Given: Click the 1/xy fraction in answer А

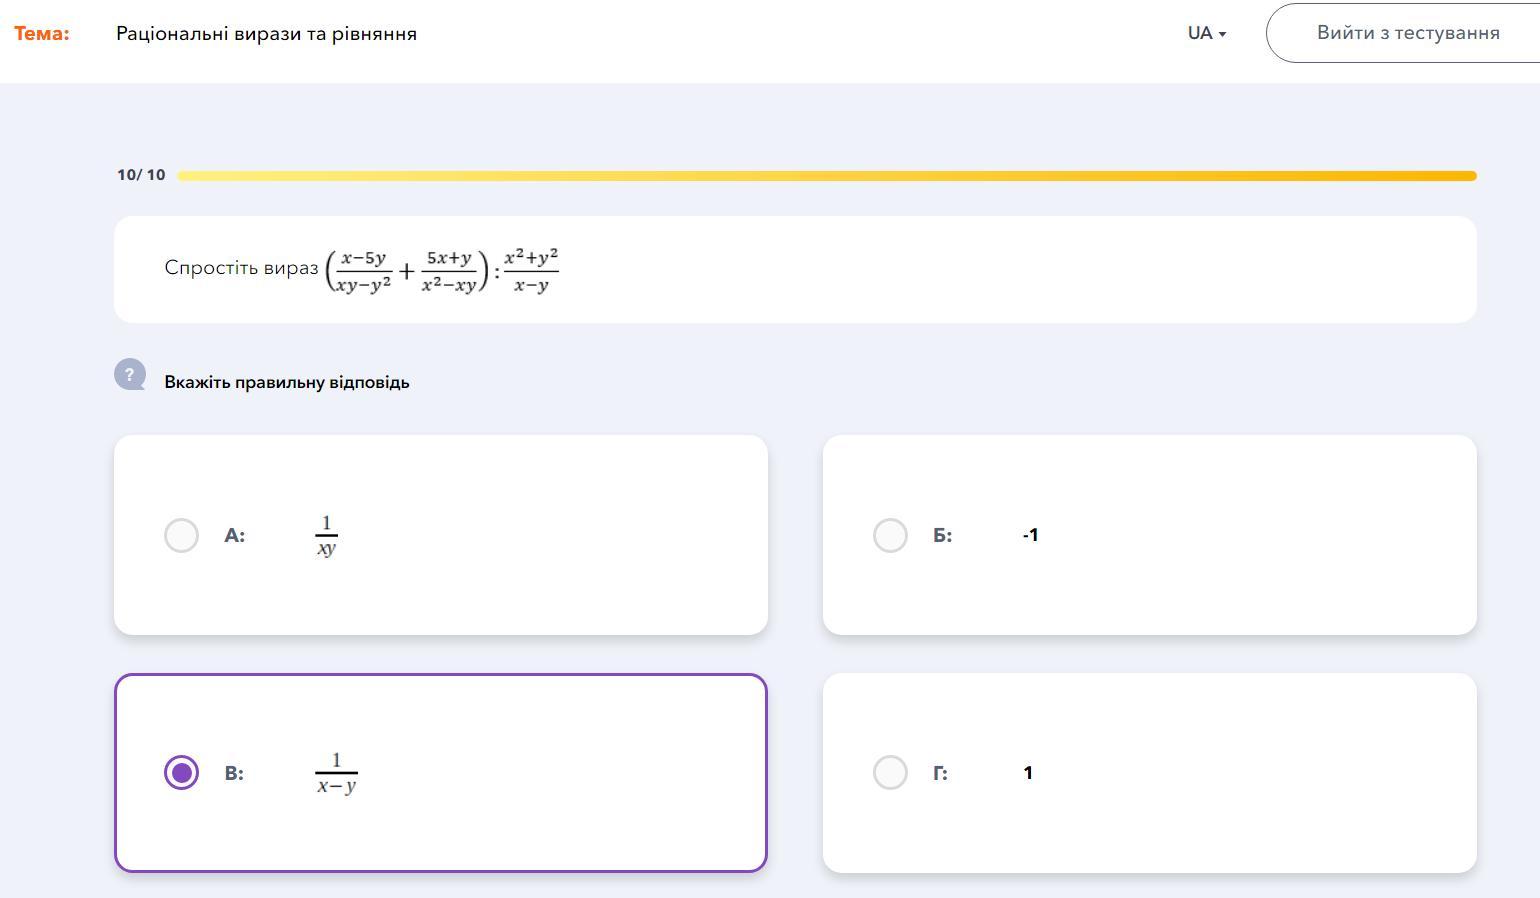Looking at the screenshot, I should [x=326, y=535].
